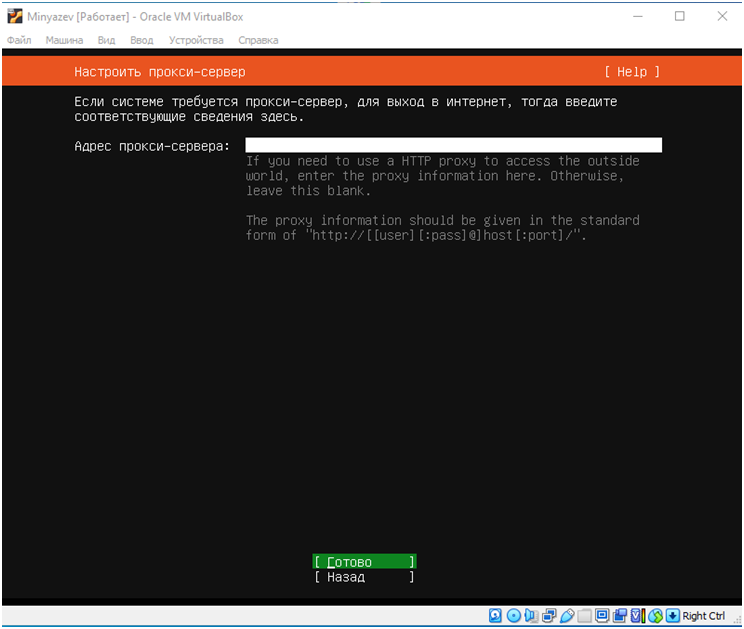Maximize the VirtualBox window
Screen dimensions: 744x629
tap(680, 17)
